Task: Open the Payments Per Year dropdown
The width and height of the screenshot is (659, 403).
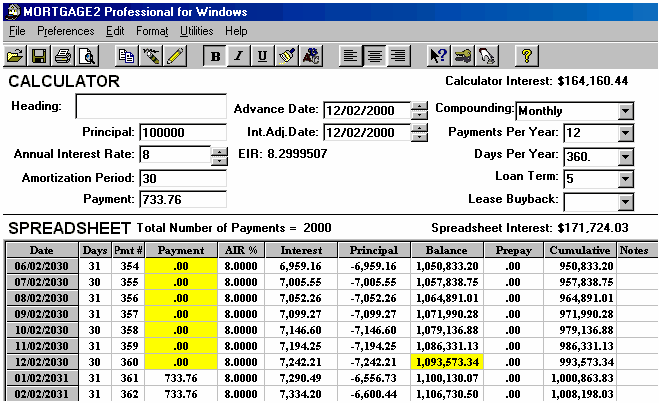Action: [x=626, y=133]
